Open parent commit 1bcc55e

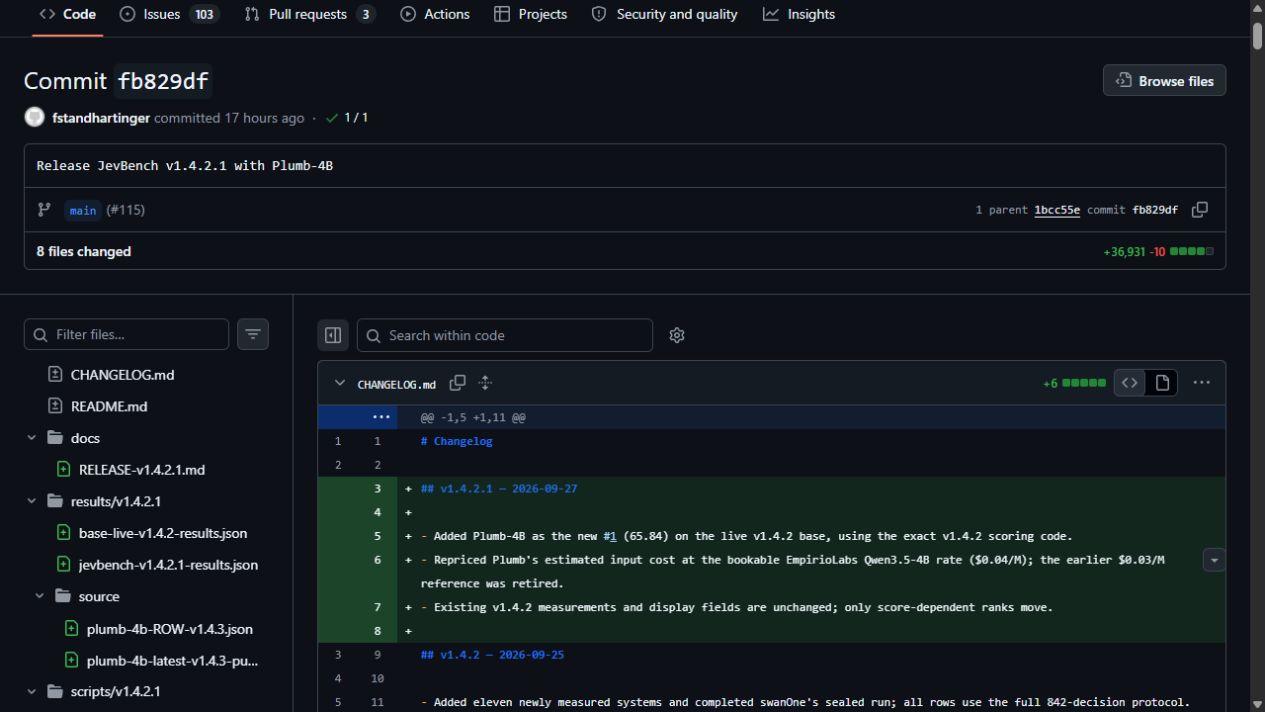1057,210
